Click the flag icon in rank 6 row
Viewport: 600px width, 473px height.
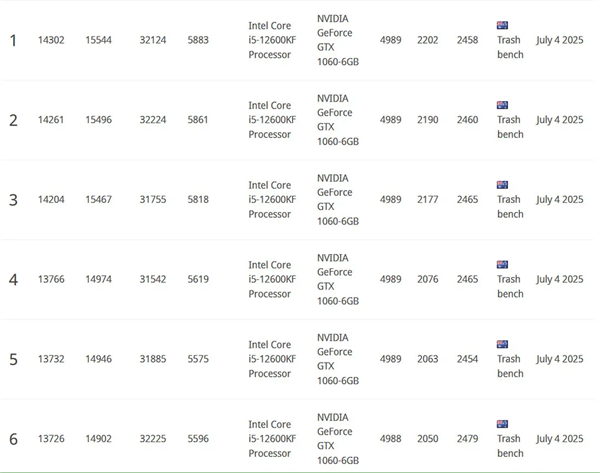point(502,424)
